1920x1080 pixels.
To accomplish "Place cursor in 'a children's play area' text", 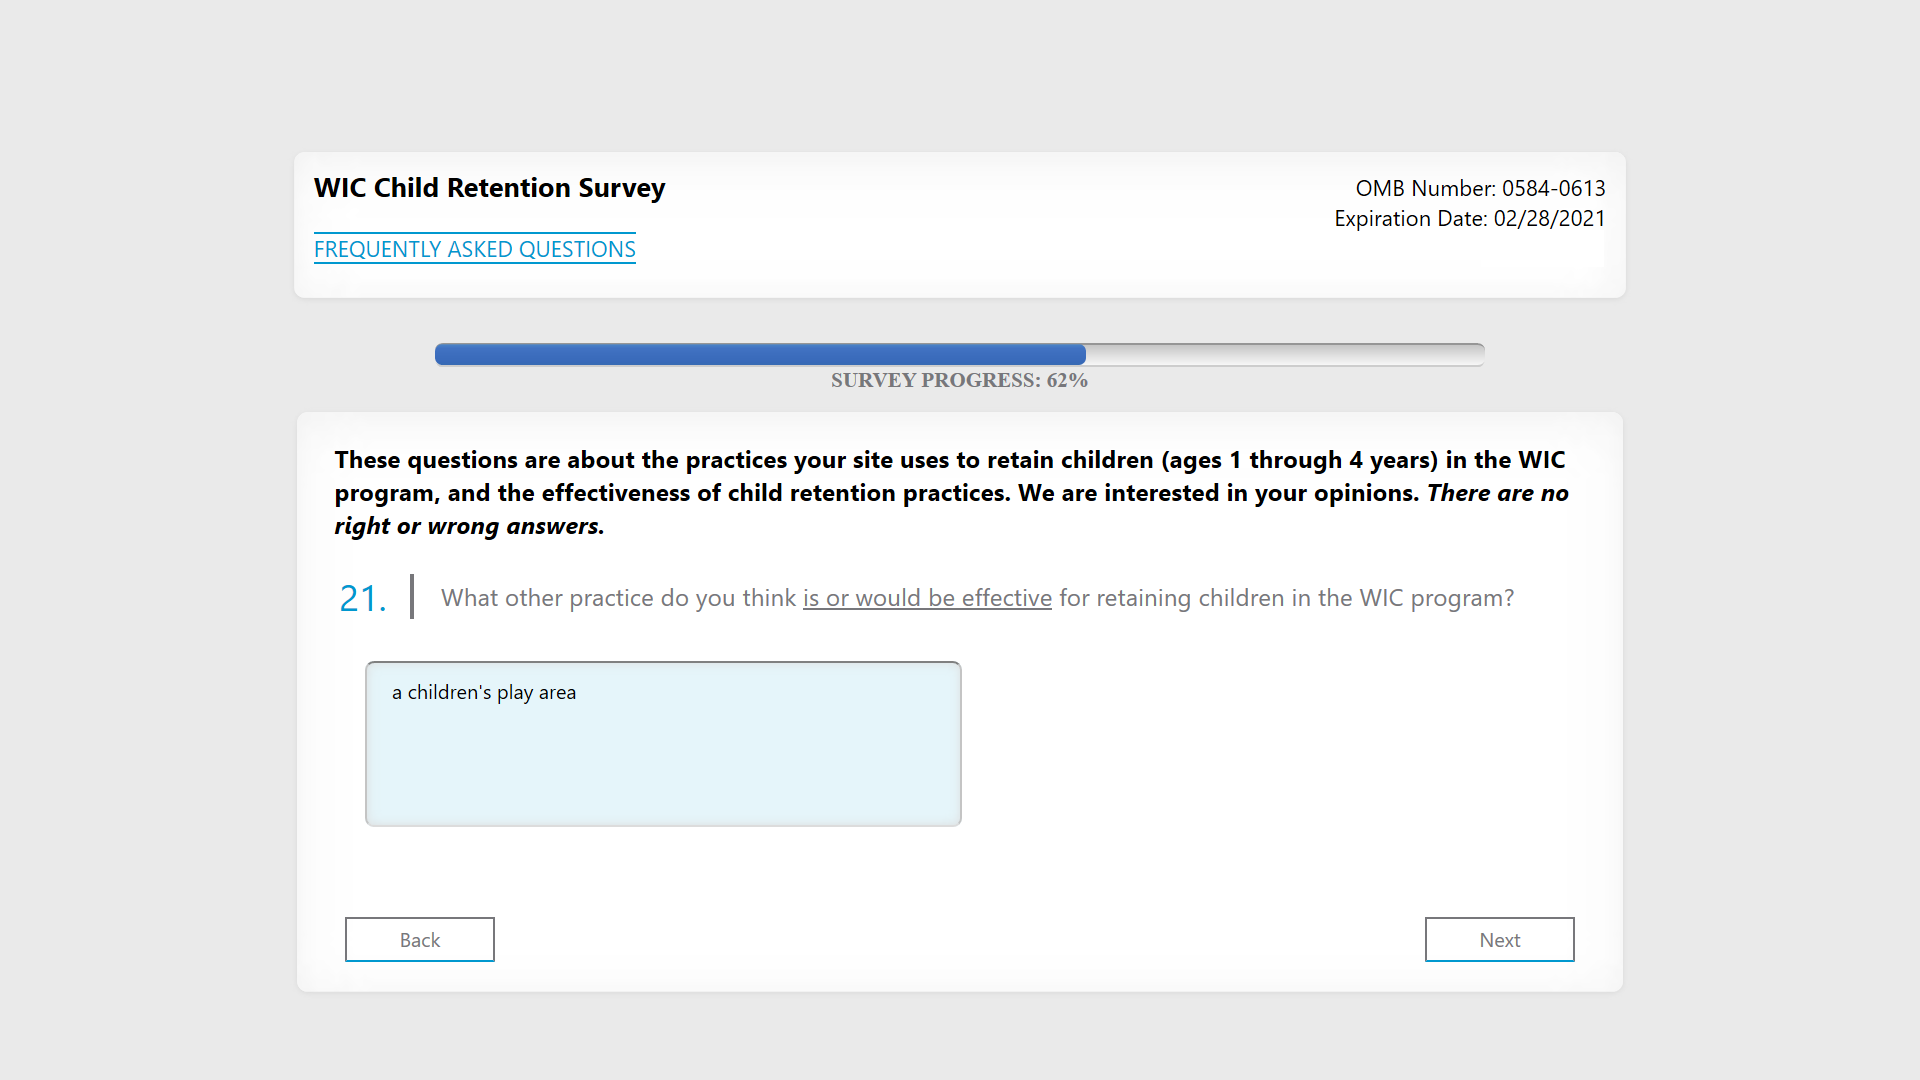I will [483, 692].
